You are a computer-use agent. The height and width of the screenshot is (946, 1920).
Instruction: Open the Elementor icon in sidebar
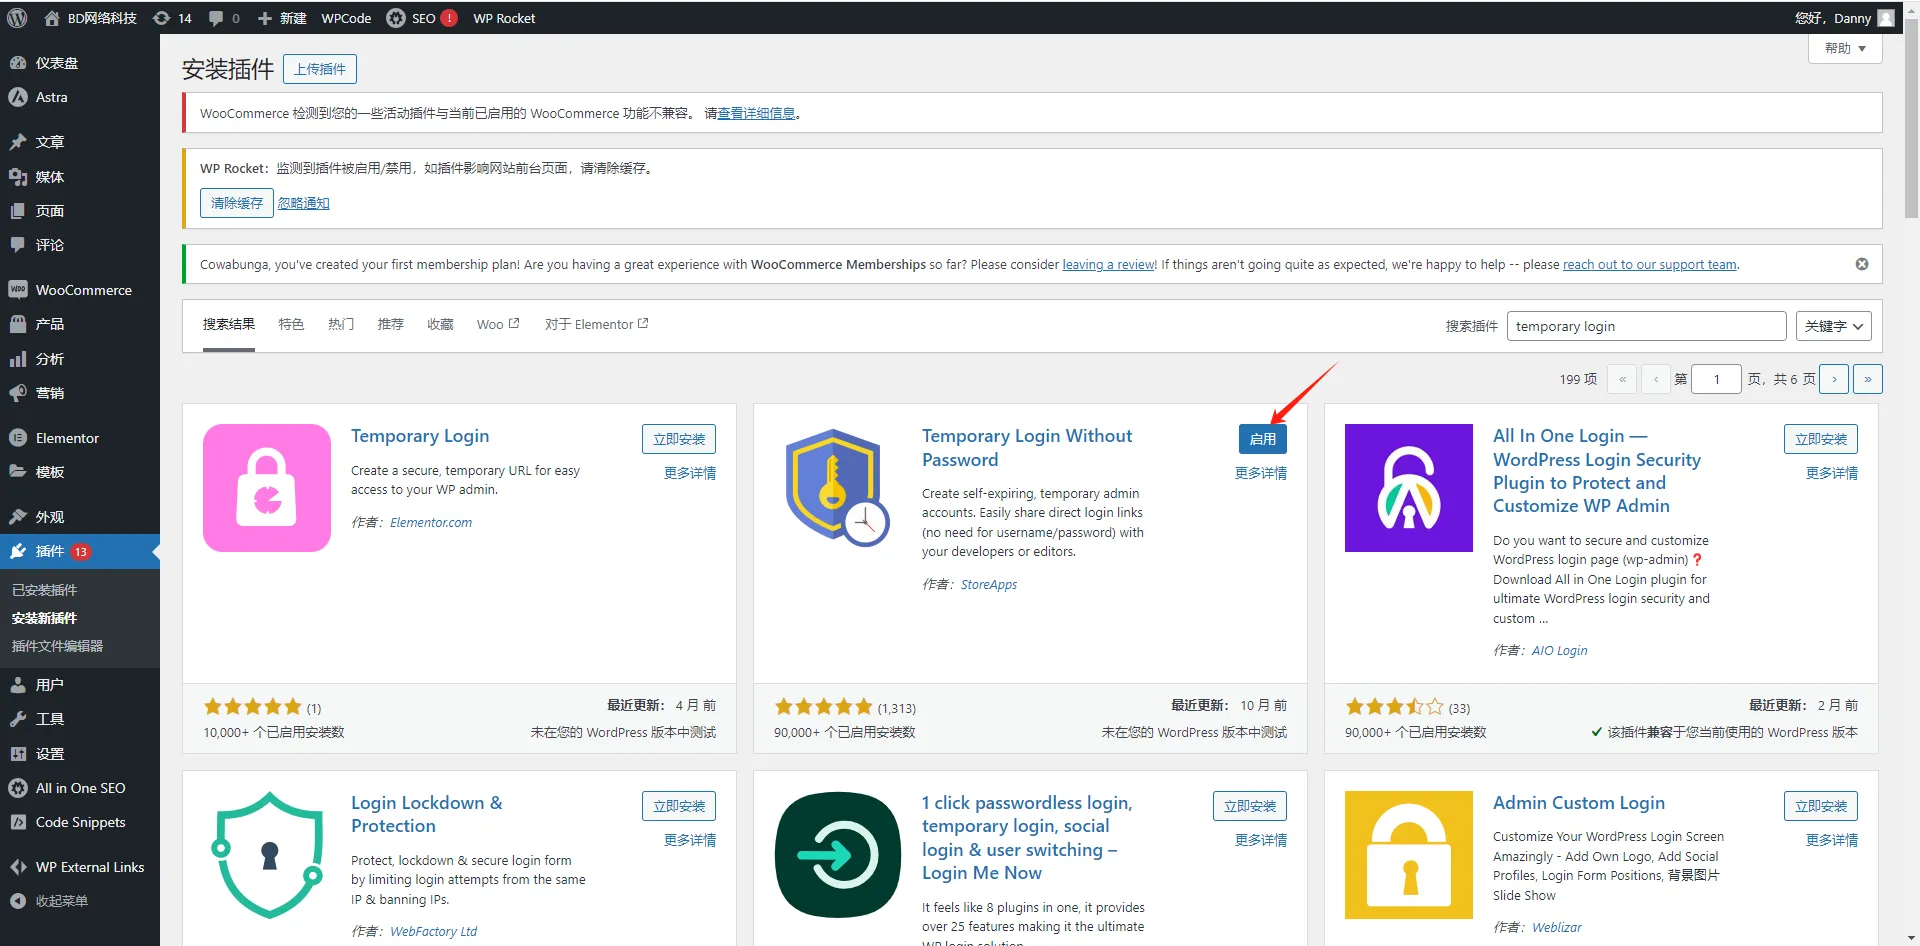point(18,438)
